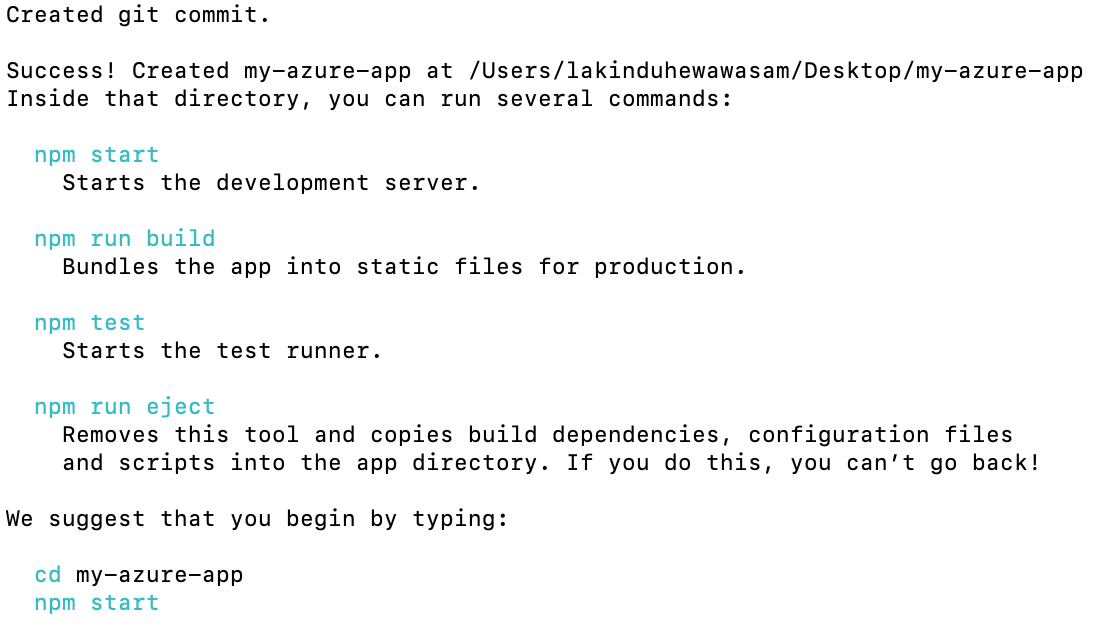The width and height of the screenshot is (1120, 638).
Task: Click 'my-azure-app' next to the cd command
Action: 159,575
